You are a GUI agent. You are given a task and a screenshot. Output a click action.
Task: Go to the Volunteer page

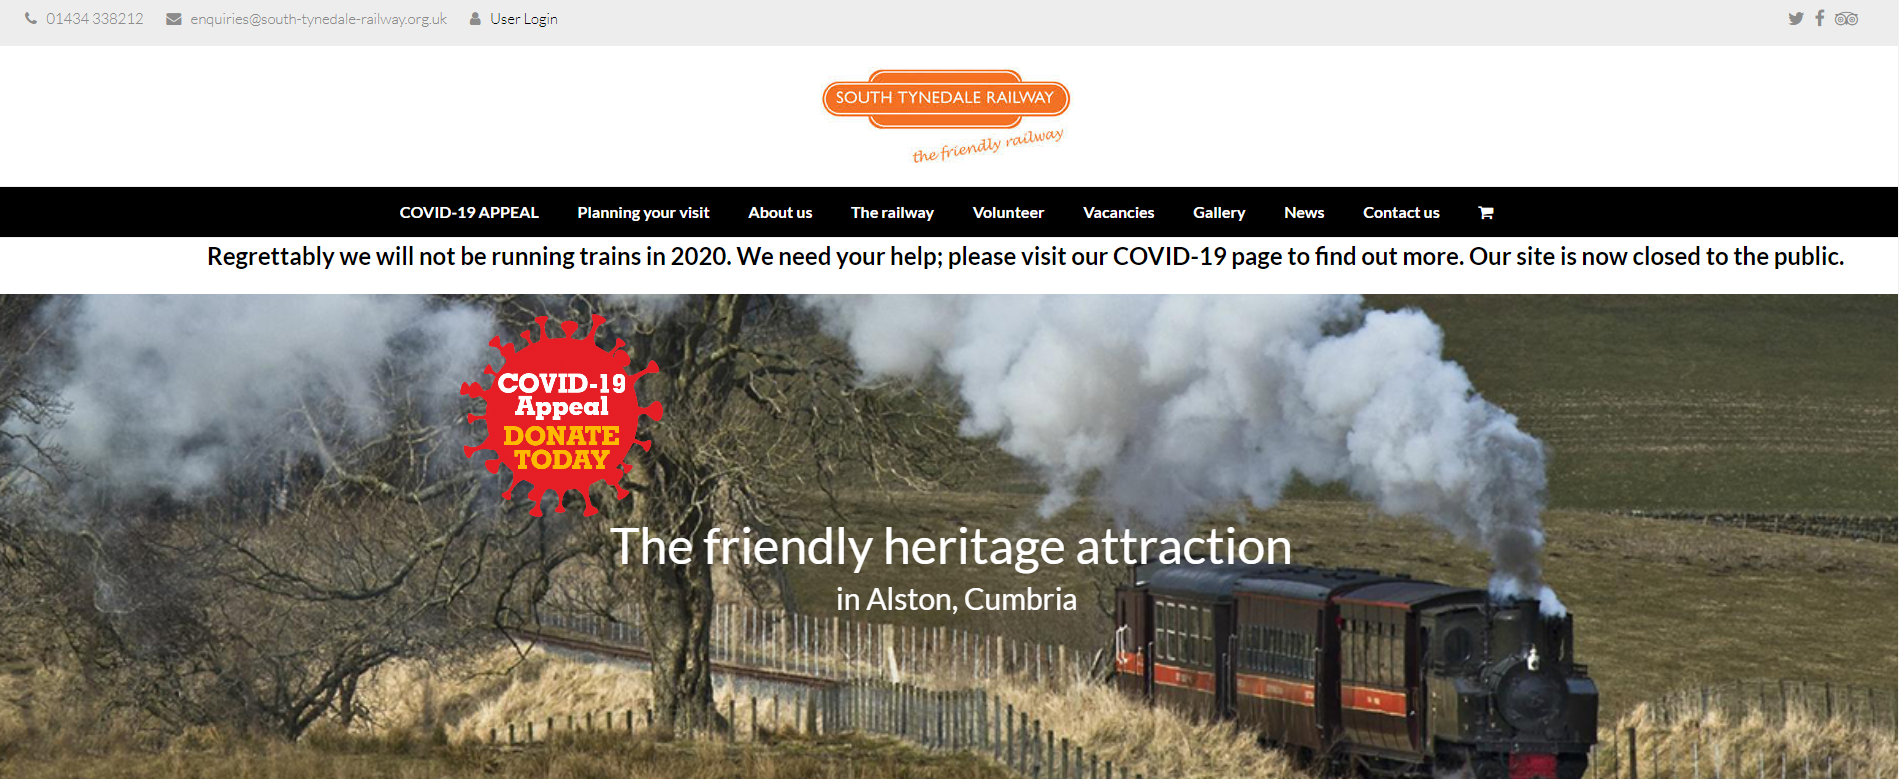coord(1008,212)
